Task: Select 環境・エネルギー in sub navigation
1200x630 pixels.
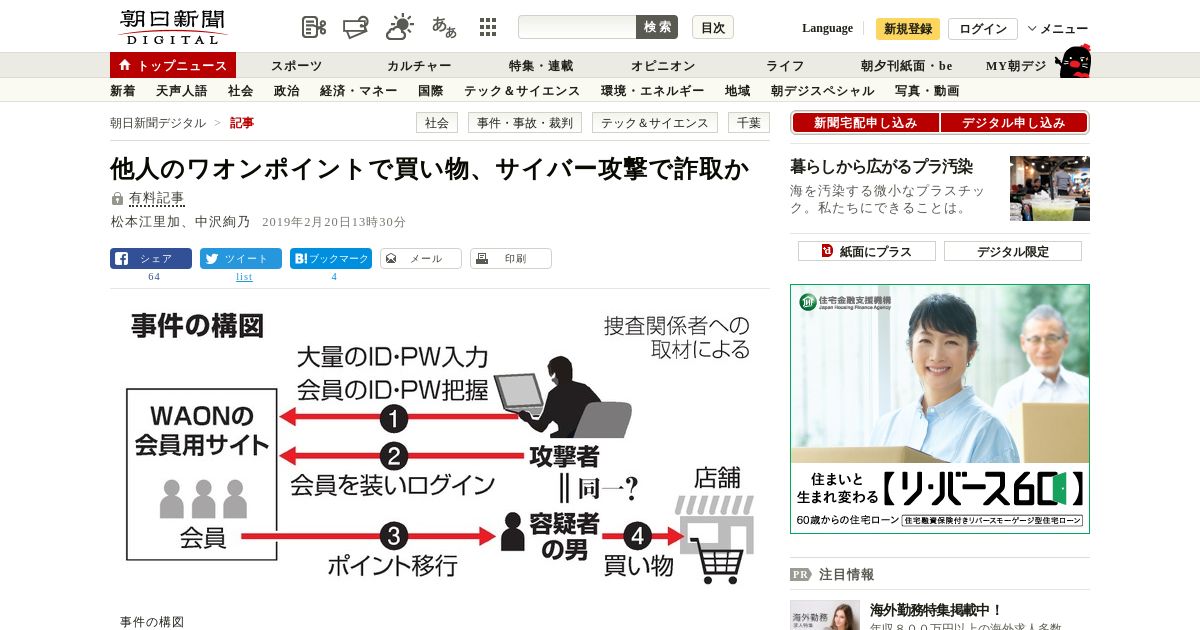Action: 653,91
